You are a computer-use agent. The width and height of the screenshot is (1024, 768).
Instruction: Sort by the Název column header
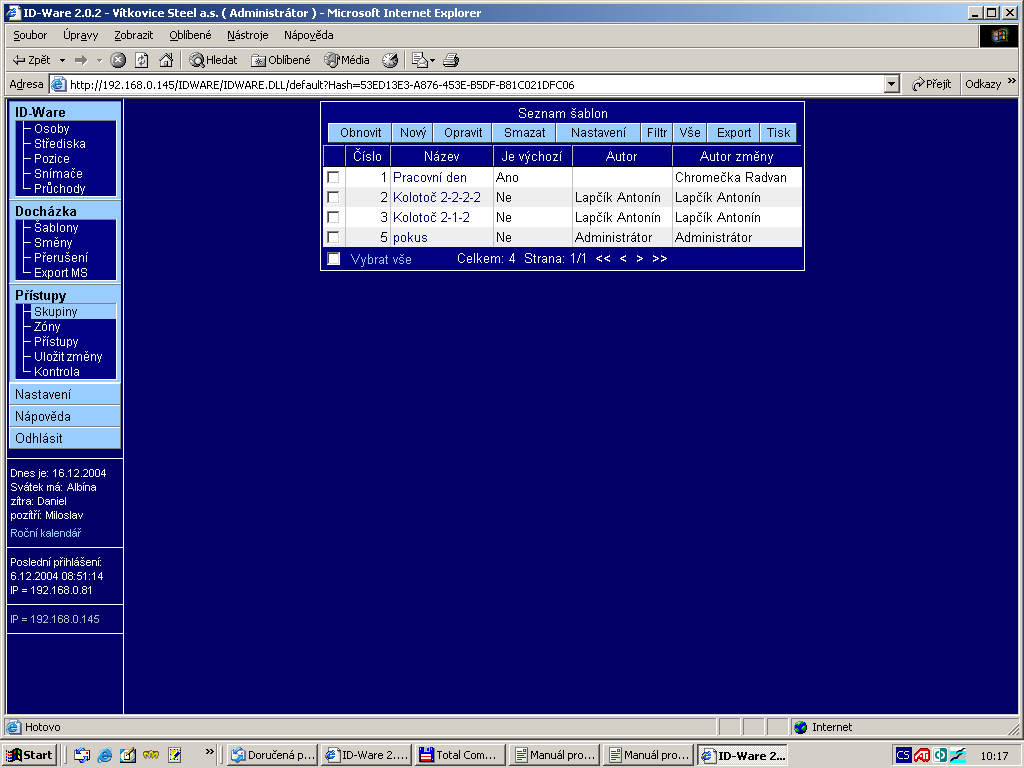tap(441, 156)
